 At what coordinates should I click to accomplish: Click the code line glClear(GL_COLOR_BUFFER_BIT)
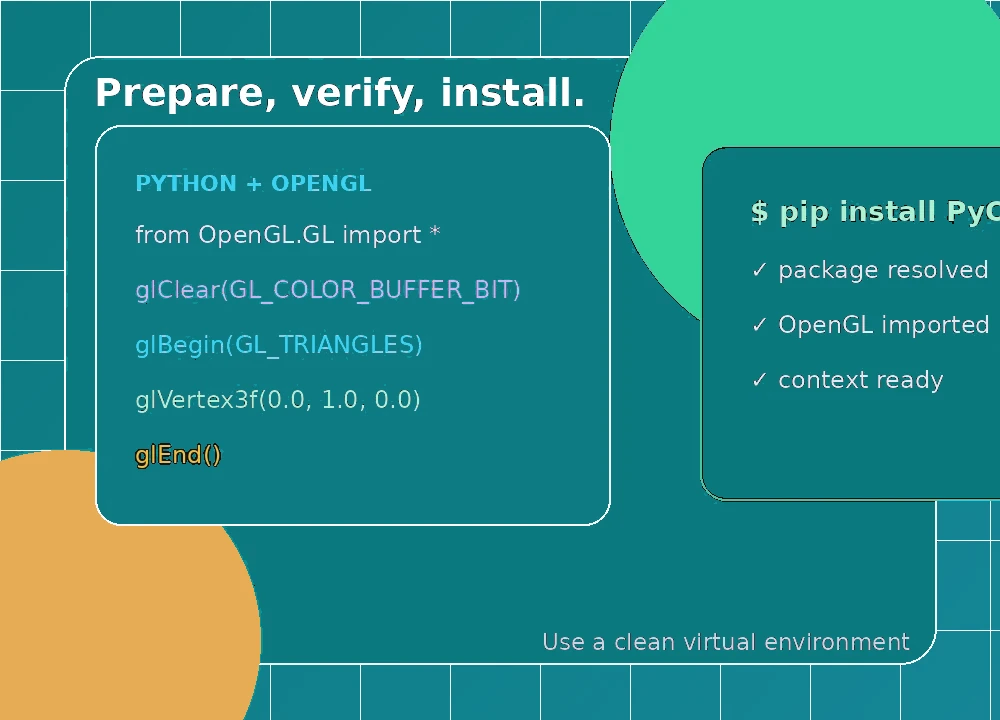point(328,290)
